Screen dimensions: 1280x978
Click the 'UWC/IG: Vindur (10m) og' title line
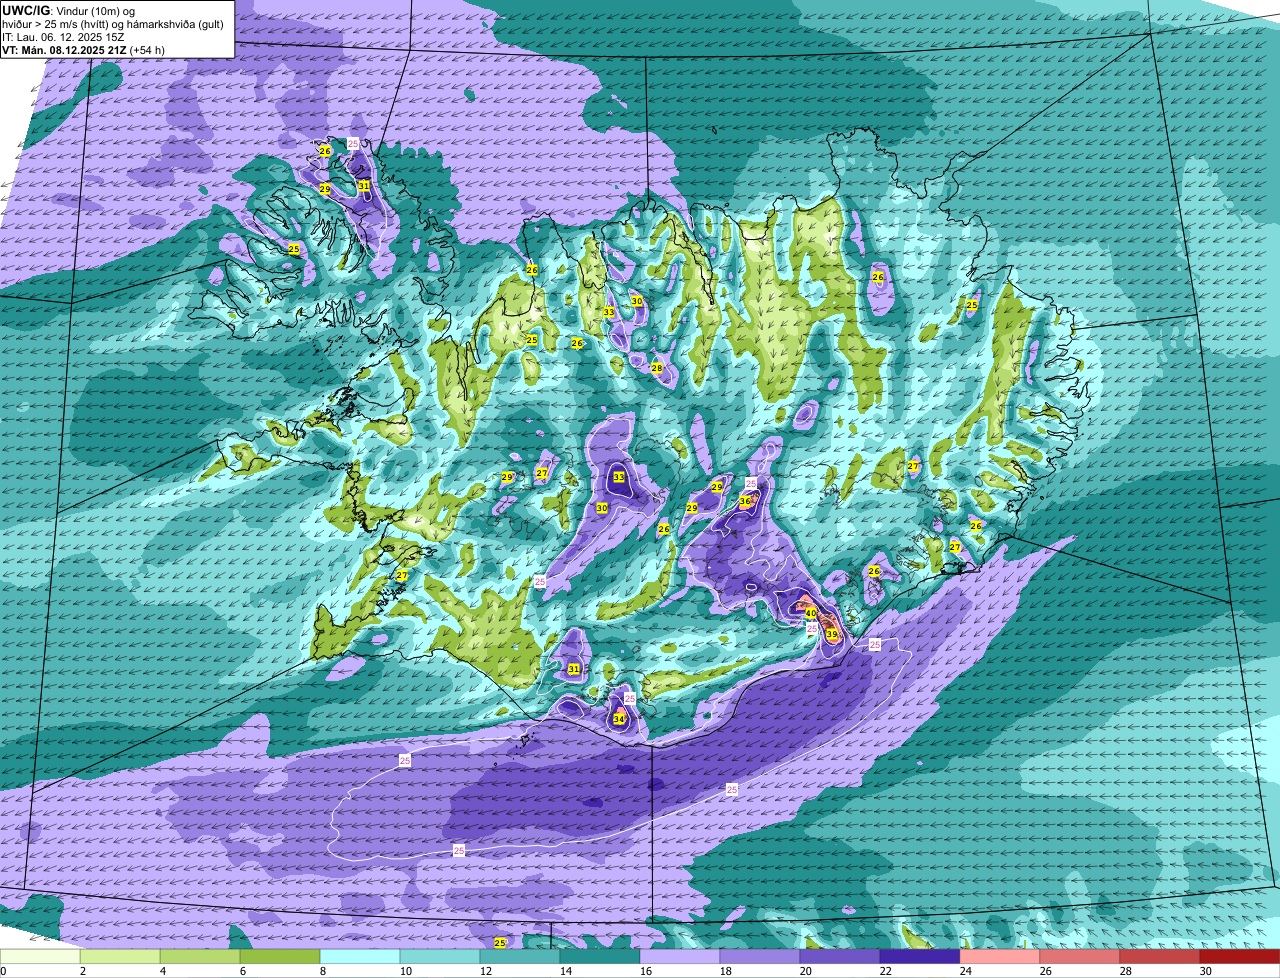(69, 10)
